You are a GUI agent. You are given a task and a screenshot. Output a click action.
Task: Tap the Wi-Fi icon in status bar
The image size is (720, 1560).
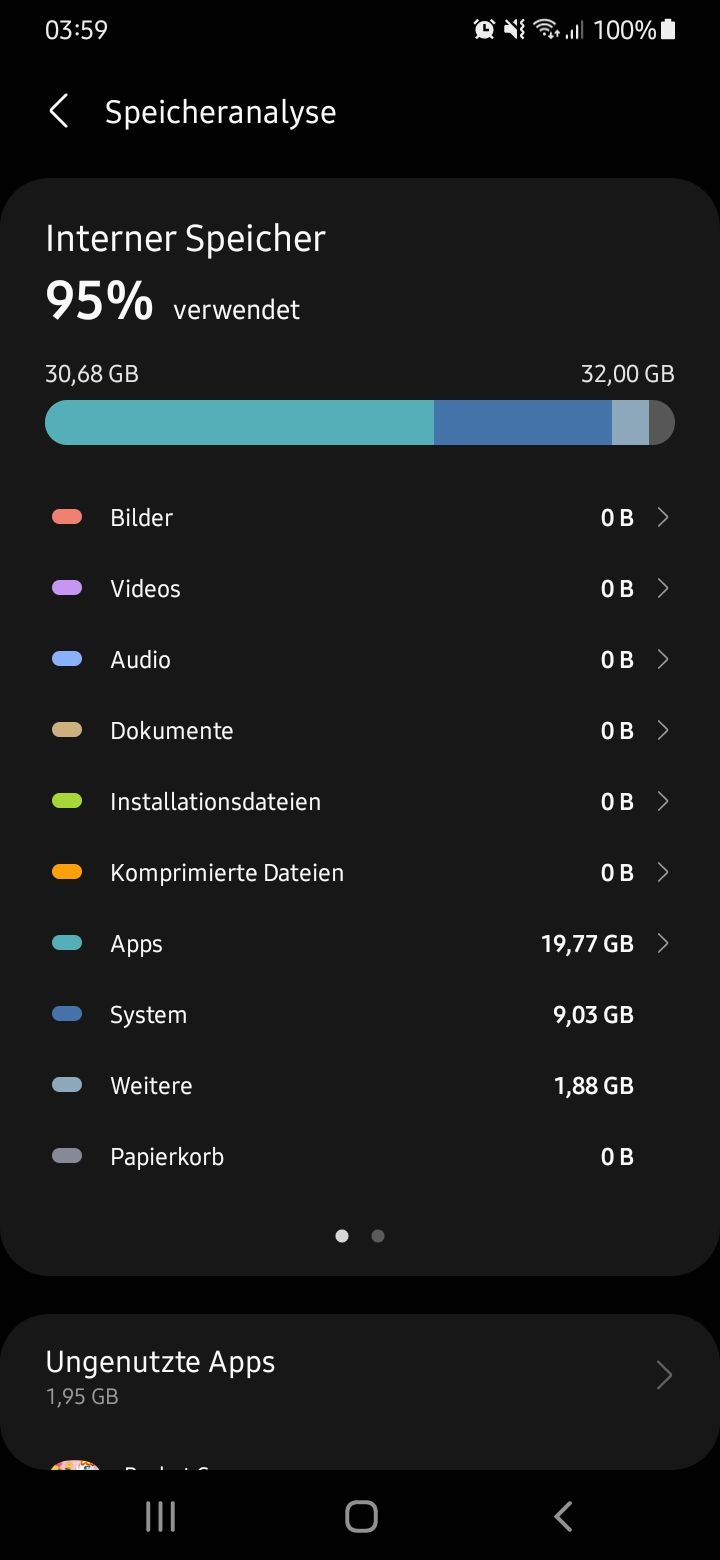point(546,30)
